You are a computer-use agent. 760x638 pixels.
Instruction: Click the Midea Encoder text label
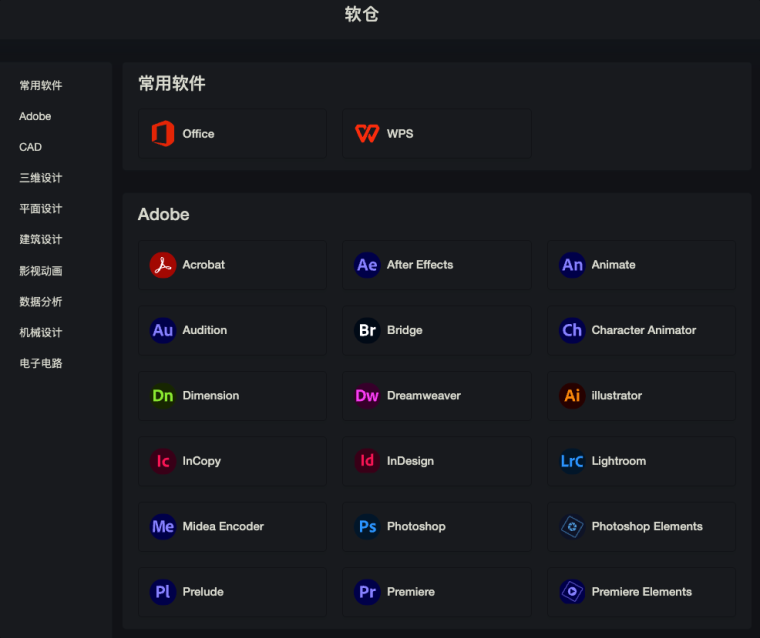pyautogui.click(x=223, y=526)
